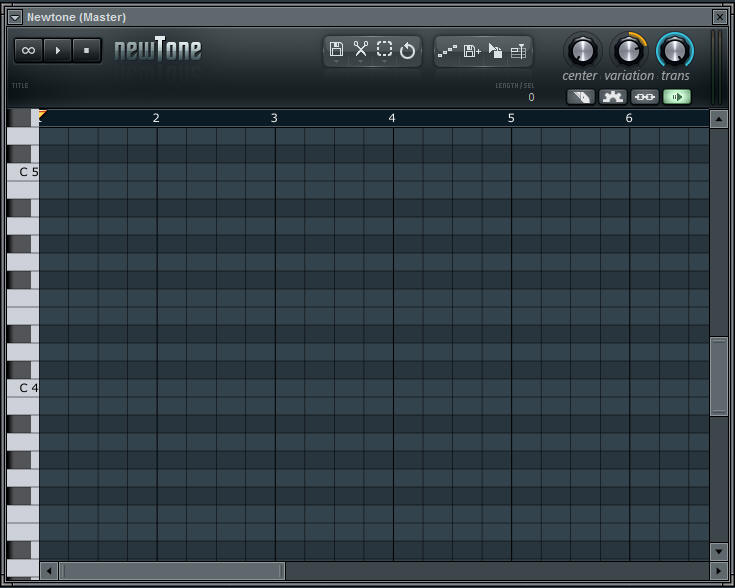Click the C 5 piano key

coord(22,172)
